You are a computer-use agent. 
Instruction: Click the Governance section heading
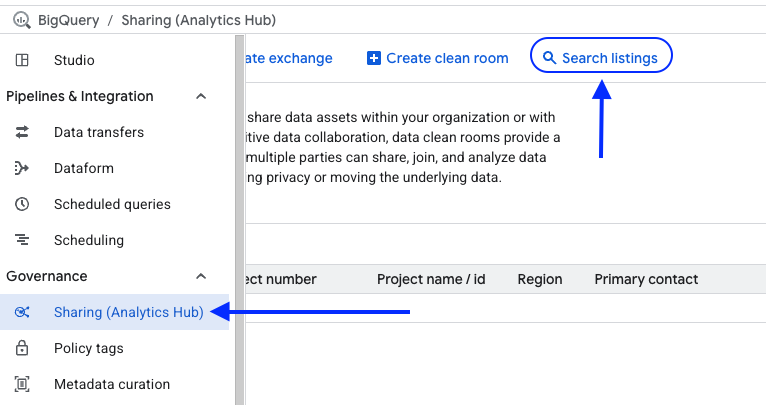click(x=47, y=276)
